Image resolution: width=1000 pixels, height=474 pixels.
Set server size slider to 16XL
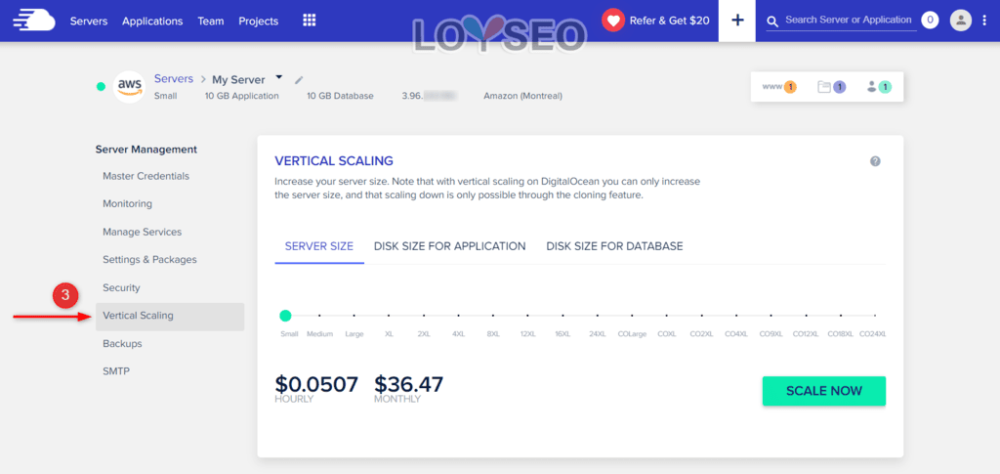coord(562,316)
